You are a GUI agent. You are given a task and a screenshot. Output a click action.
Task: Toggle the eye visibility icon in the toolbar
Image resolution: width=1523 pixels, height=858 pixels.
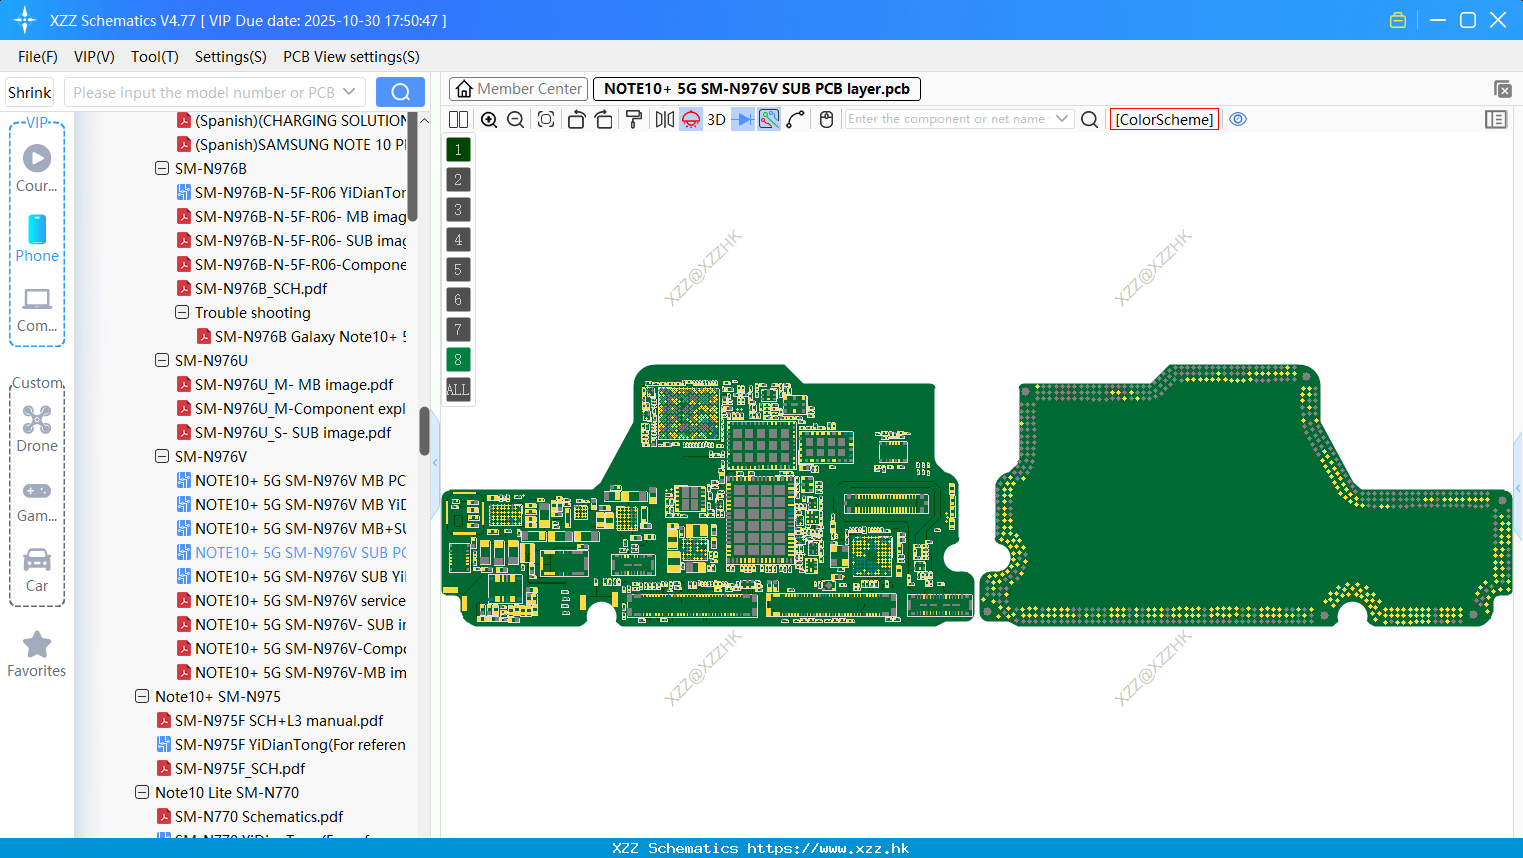coord(1238,119)
